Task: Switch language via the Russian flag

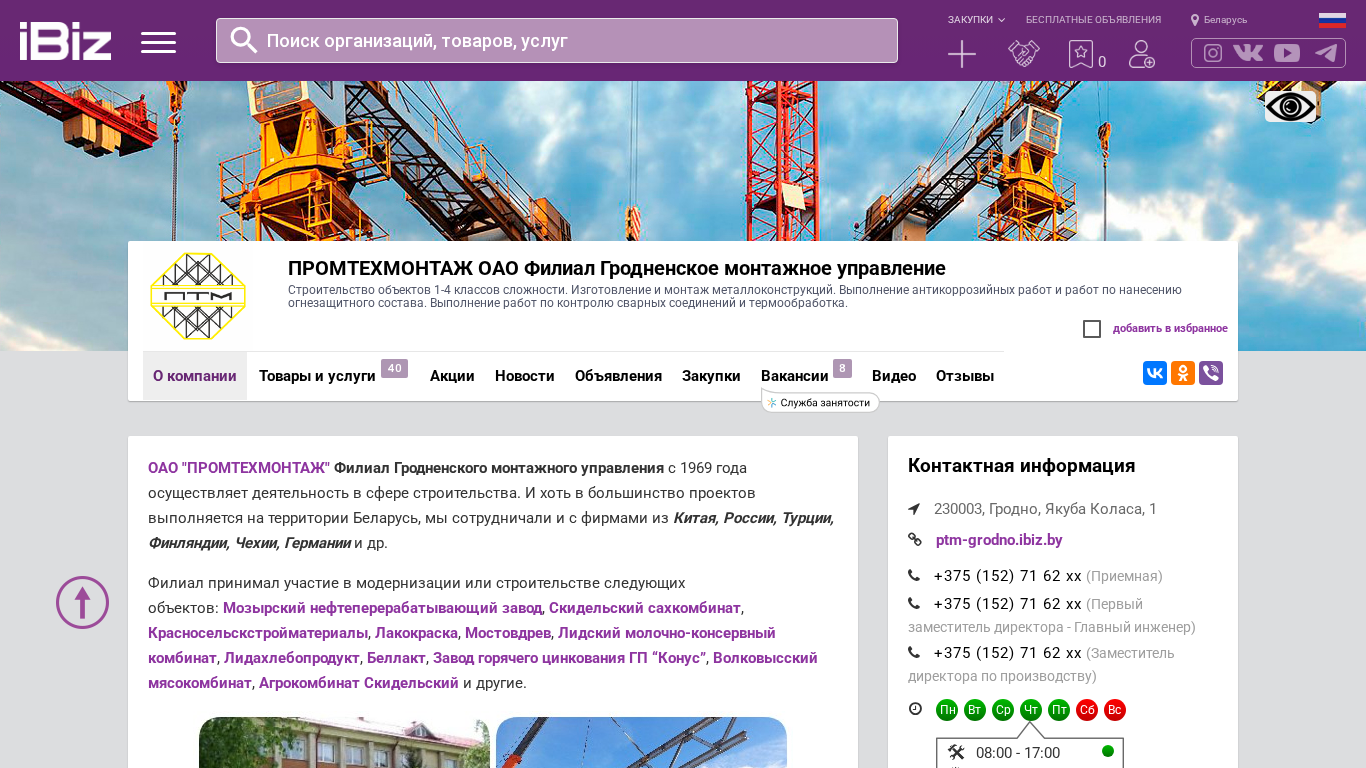Action: (x=1332, y=20)
